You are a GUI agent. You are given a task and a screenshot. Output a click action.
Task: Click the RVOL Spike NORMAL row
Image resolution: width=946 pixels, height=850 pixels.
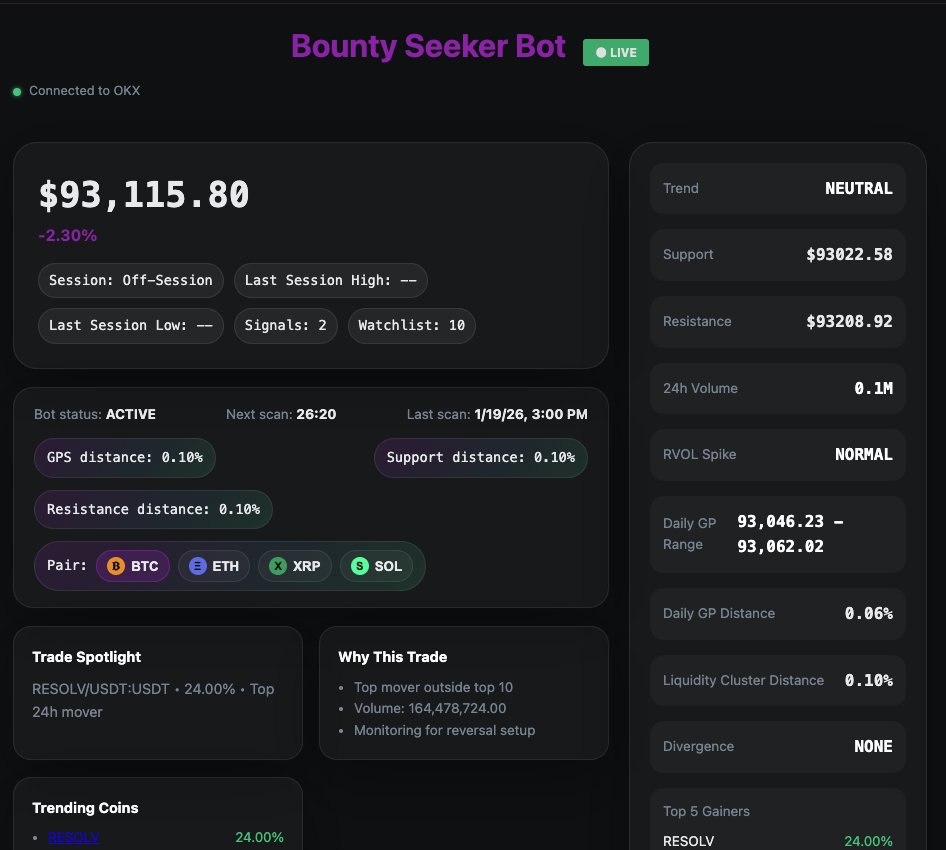pos(778,455)
